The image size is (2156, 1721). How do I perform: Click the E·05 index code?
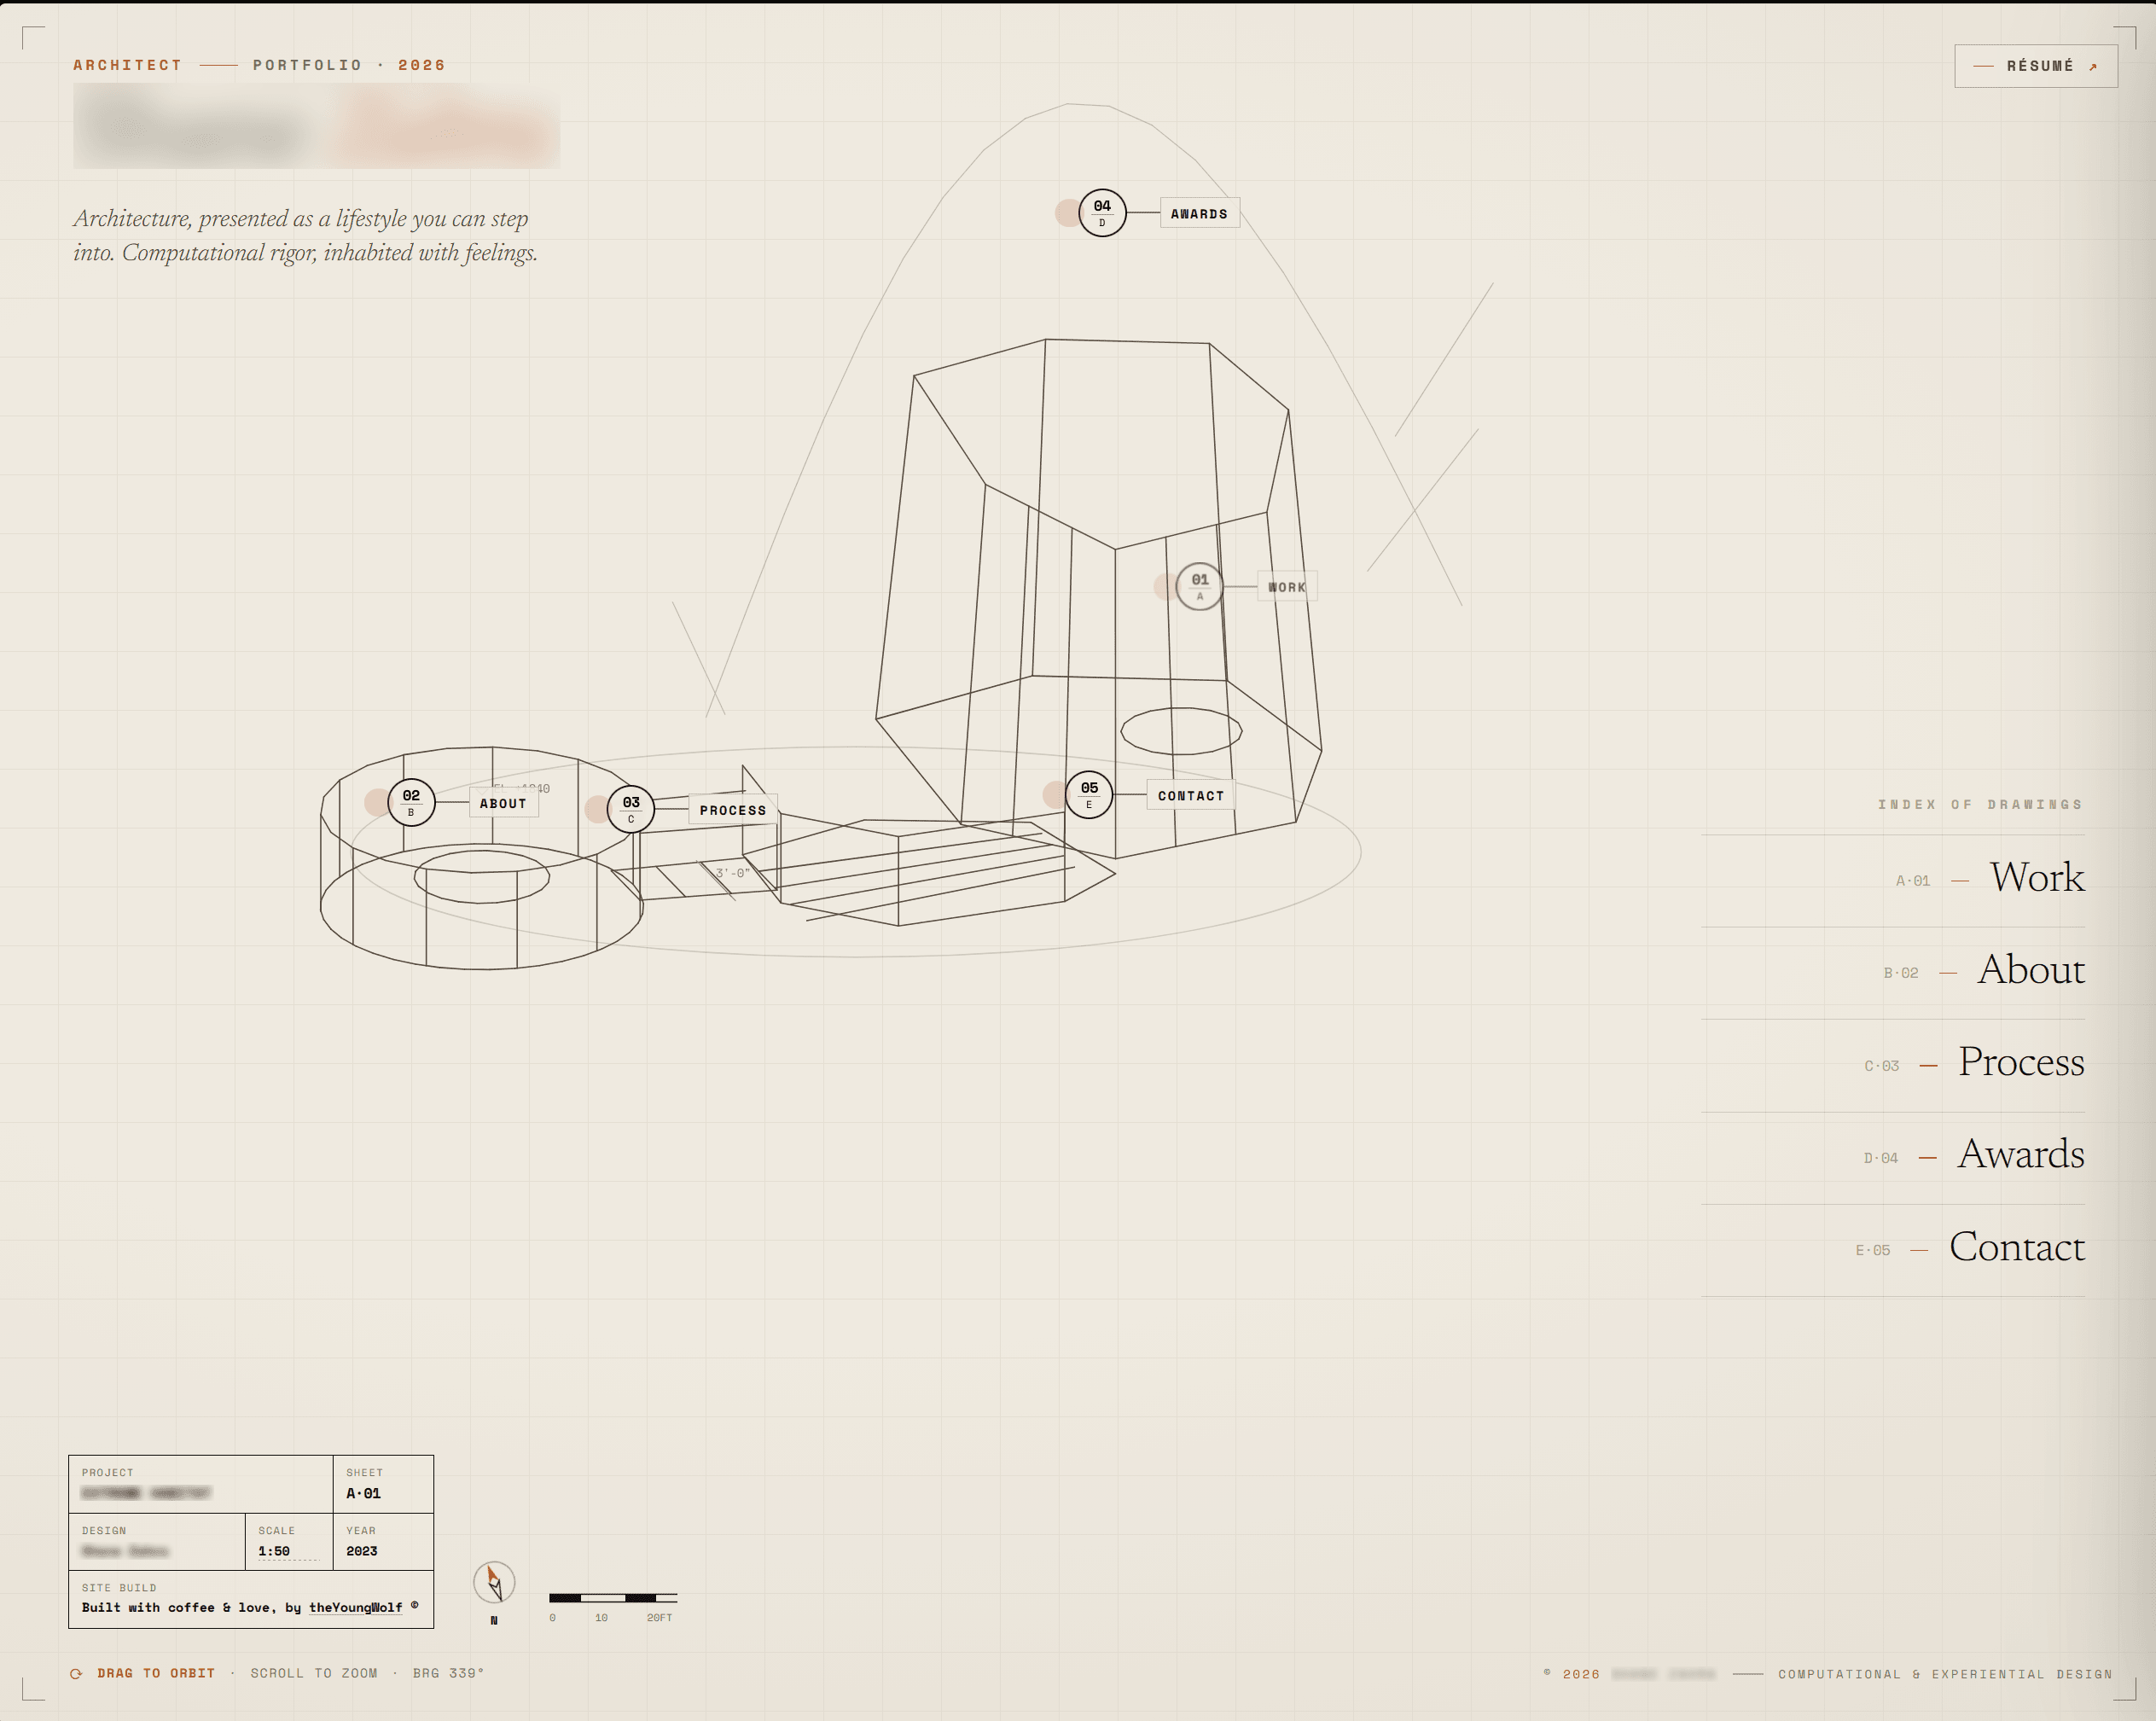(1873, 1250)
